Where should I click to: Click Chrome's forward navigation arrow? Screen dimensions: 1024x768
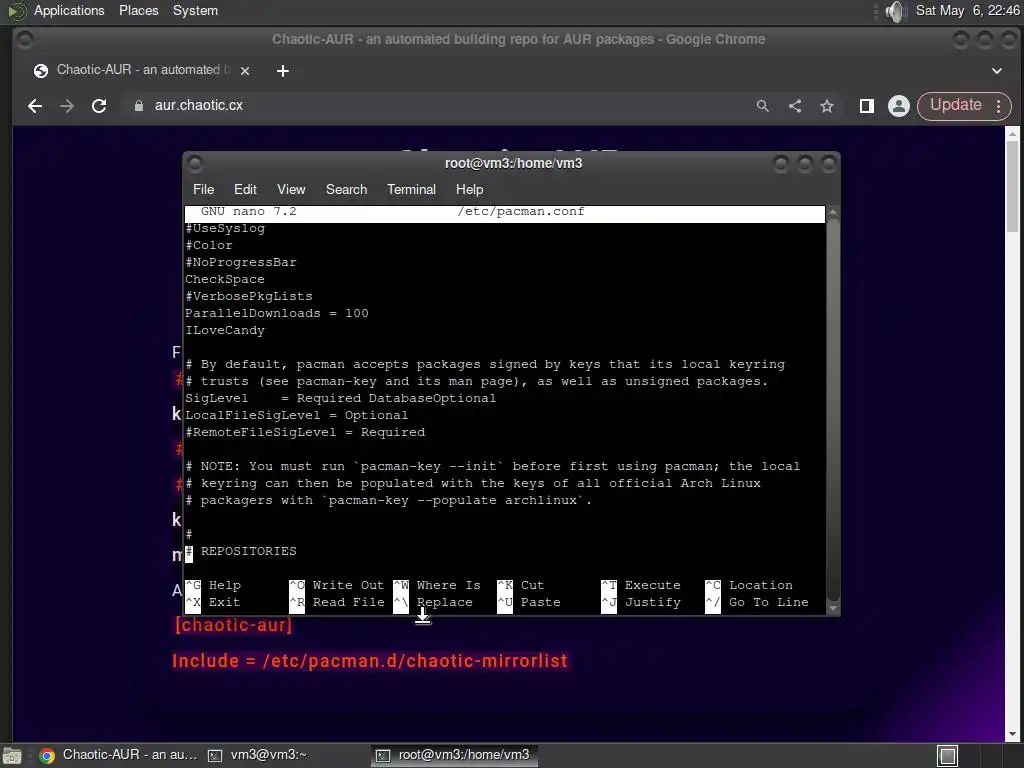[x=67, y=106]
